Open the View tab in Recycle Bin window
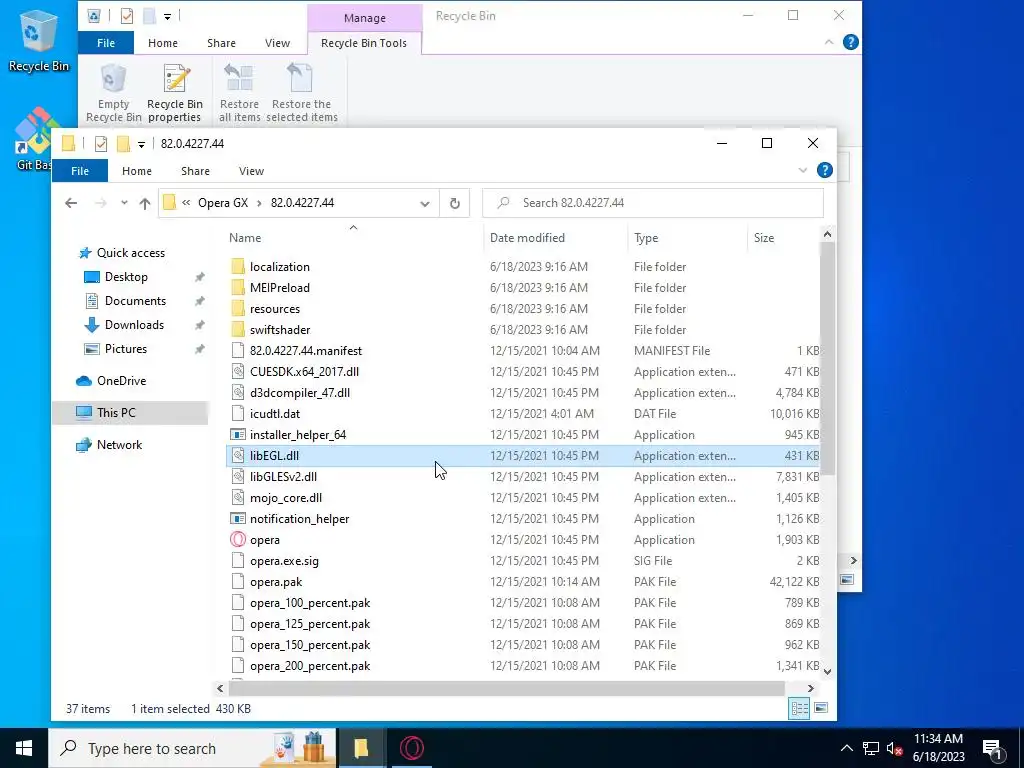Viewport: 1024px width, 768px height. 278,43
